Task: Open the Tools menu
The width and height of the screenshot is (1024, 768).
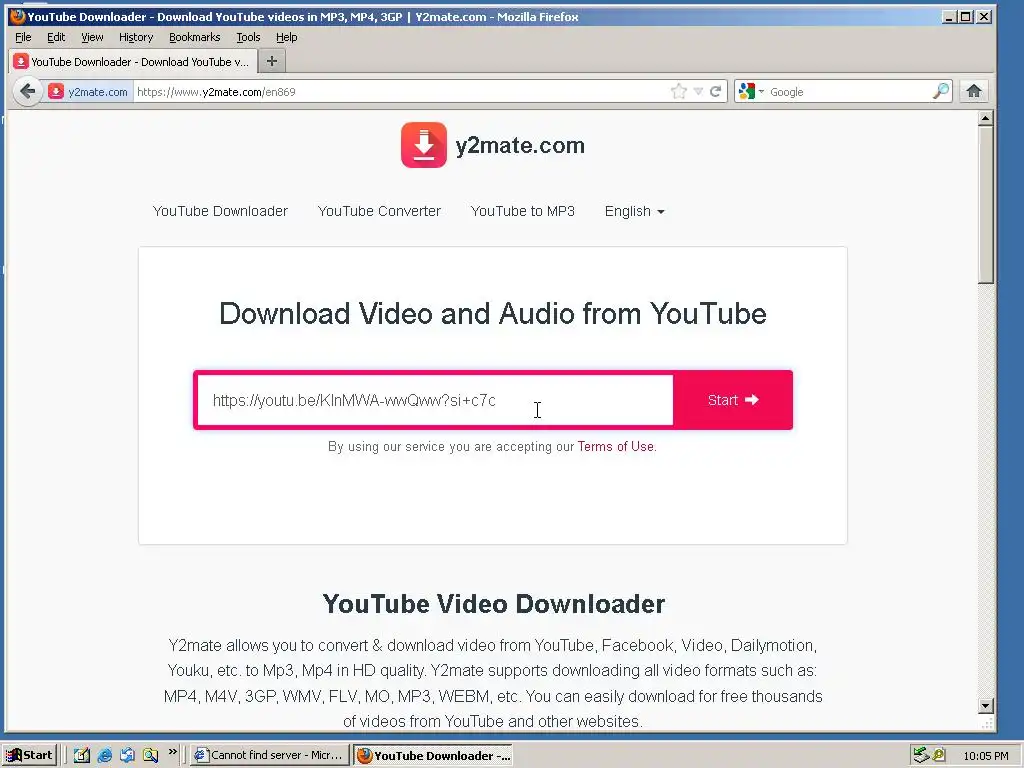Action: (x=248, y=37)
